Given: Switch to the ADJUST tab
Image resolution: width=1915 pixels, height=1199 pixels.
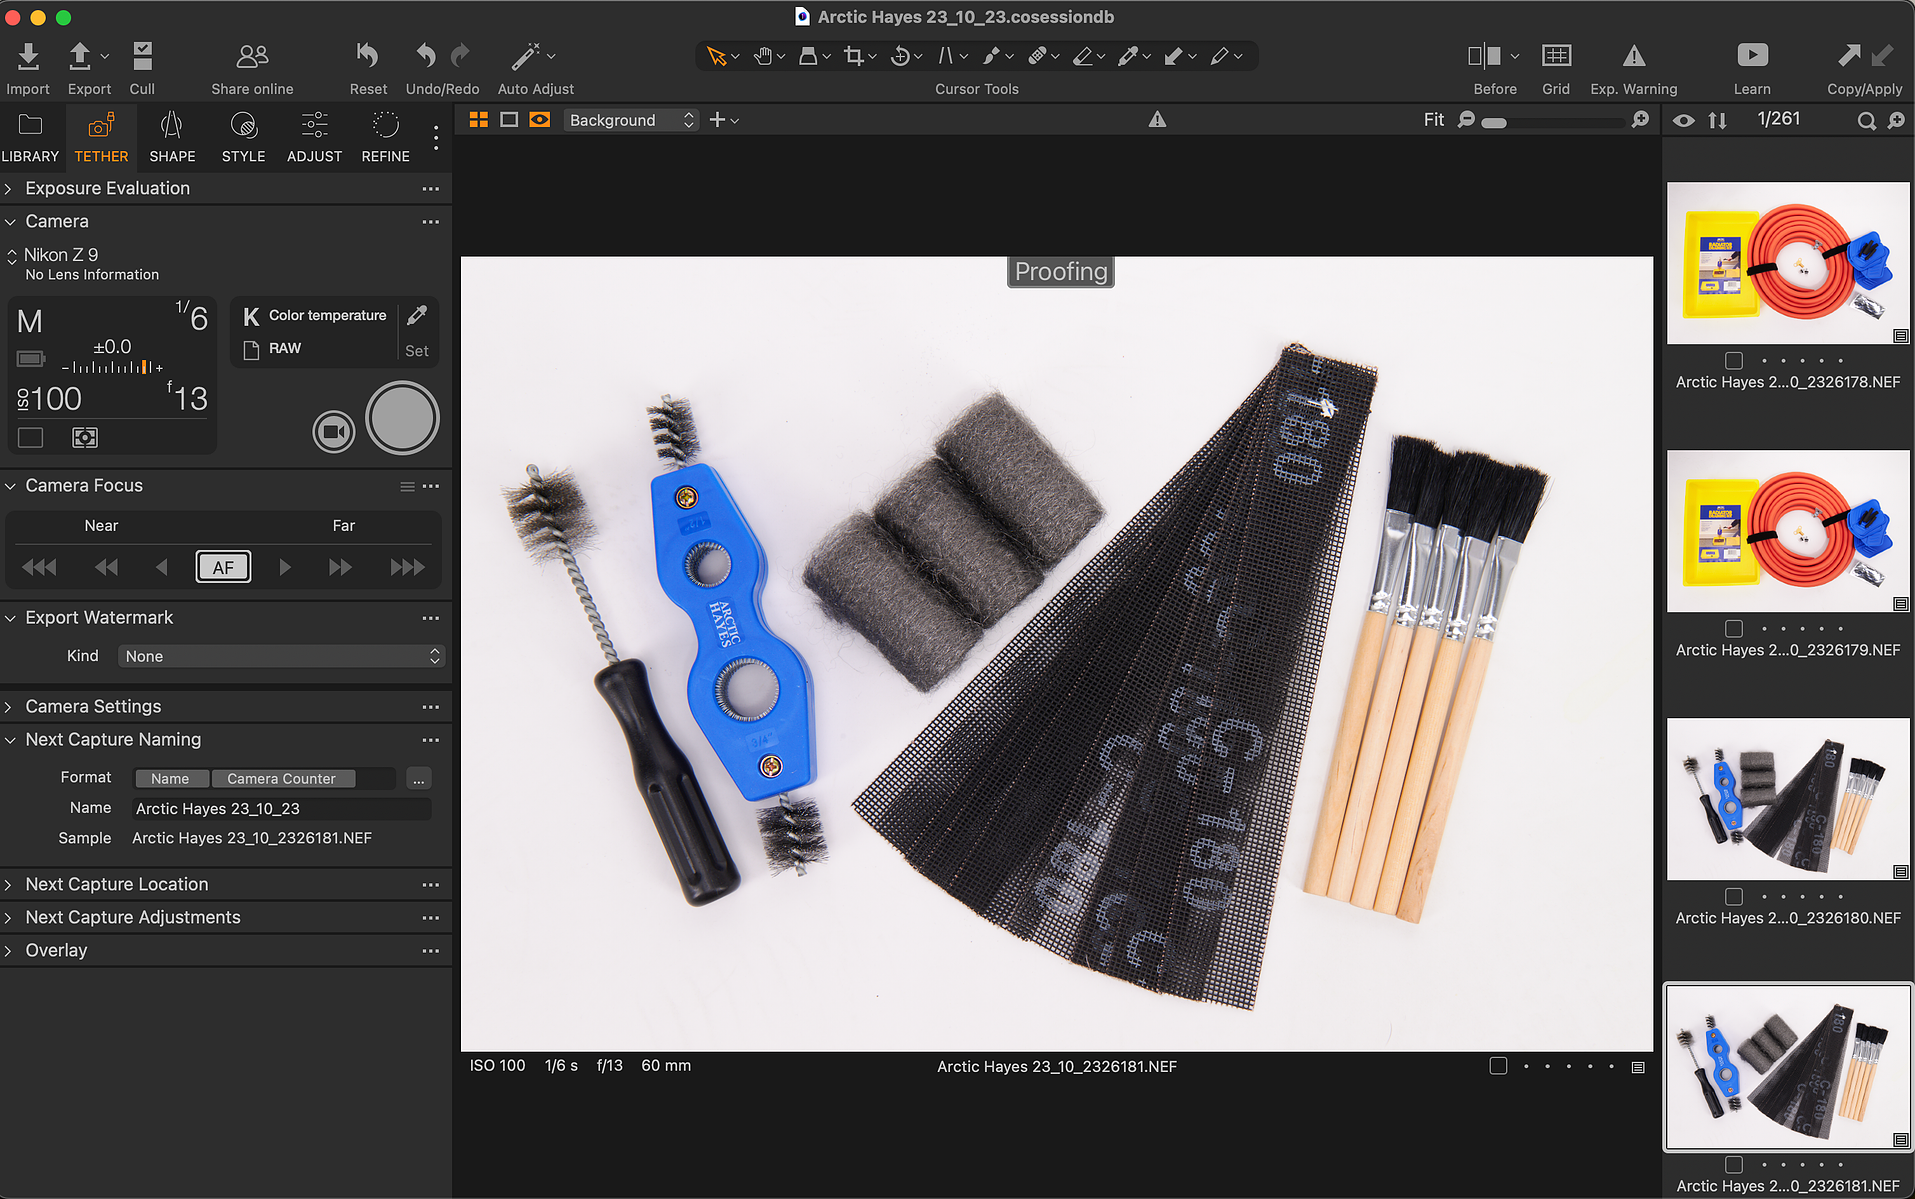Looking at the screenshot, I should click(314, 137).
